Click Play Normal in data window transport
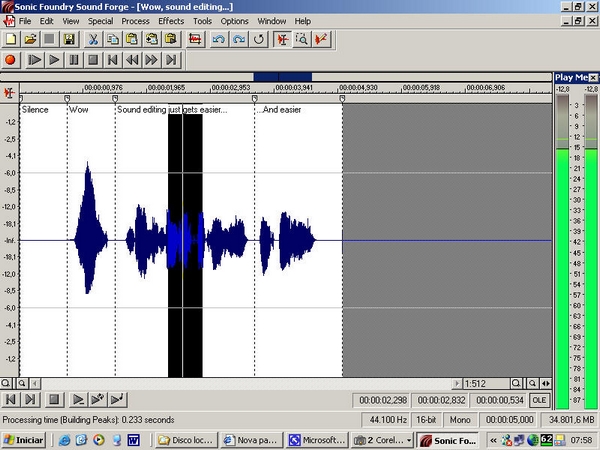This screenshot has width=600, height=450. pyautogui.click(x=78, y=399)
